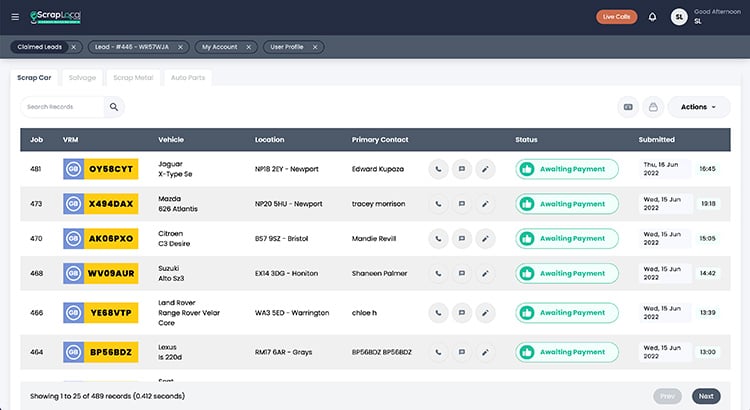Click the search magnifier icon
This screenshot has width=750, height=410.
tap(114, 107)
